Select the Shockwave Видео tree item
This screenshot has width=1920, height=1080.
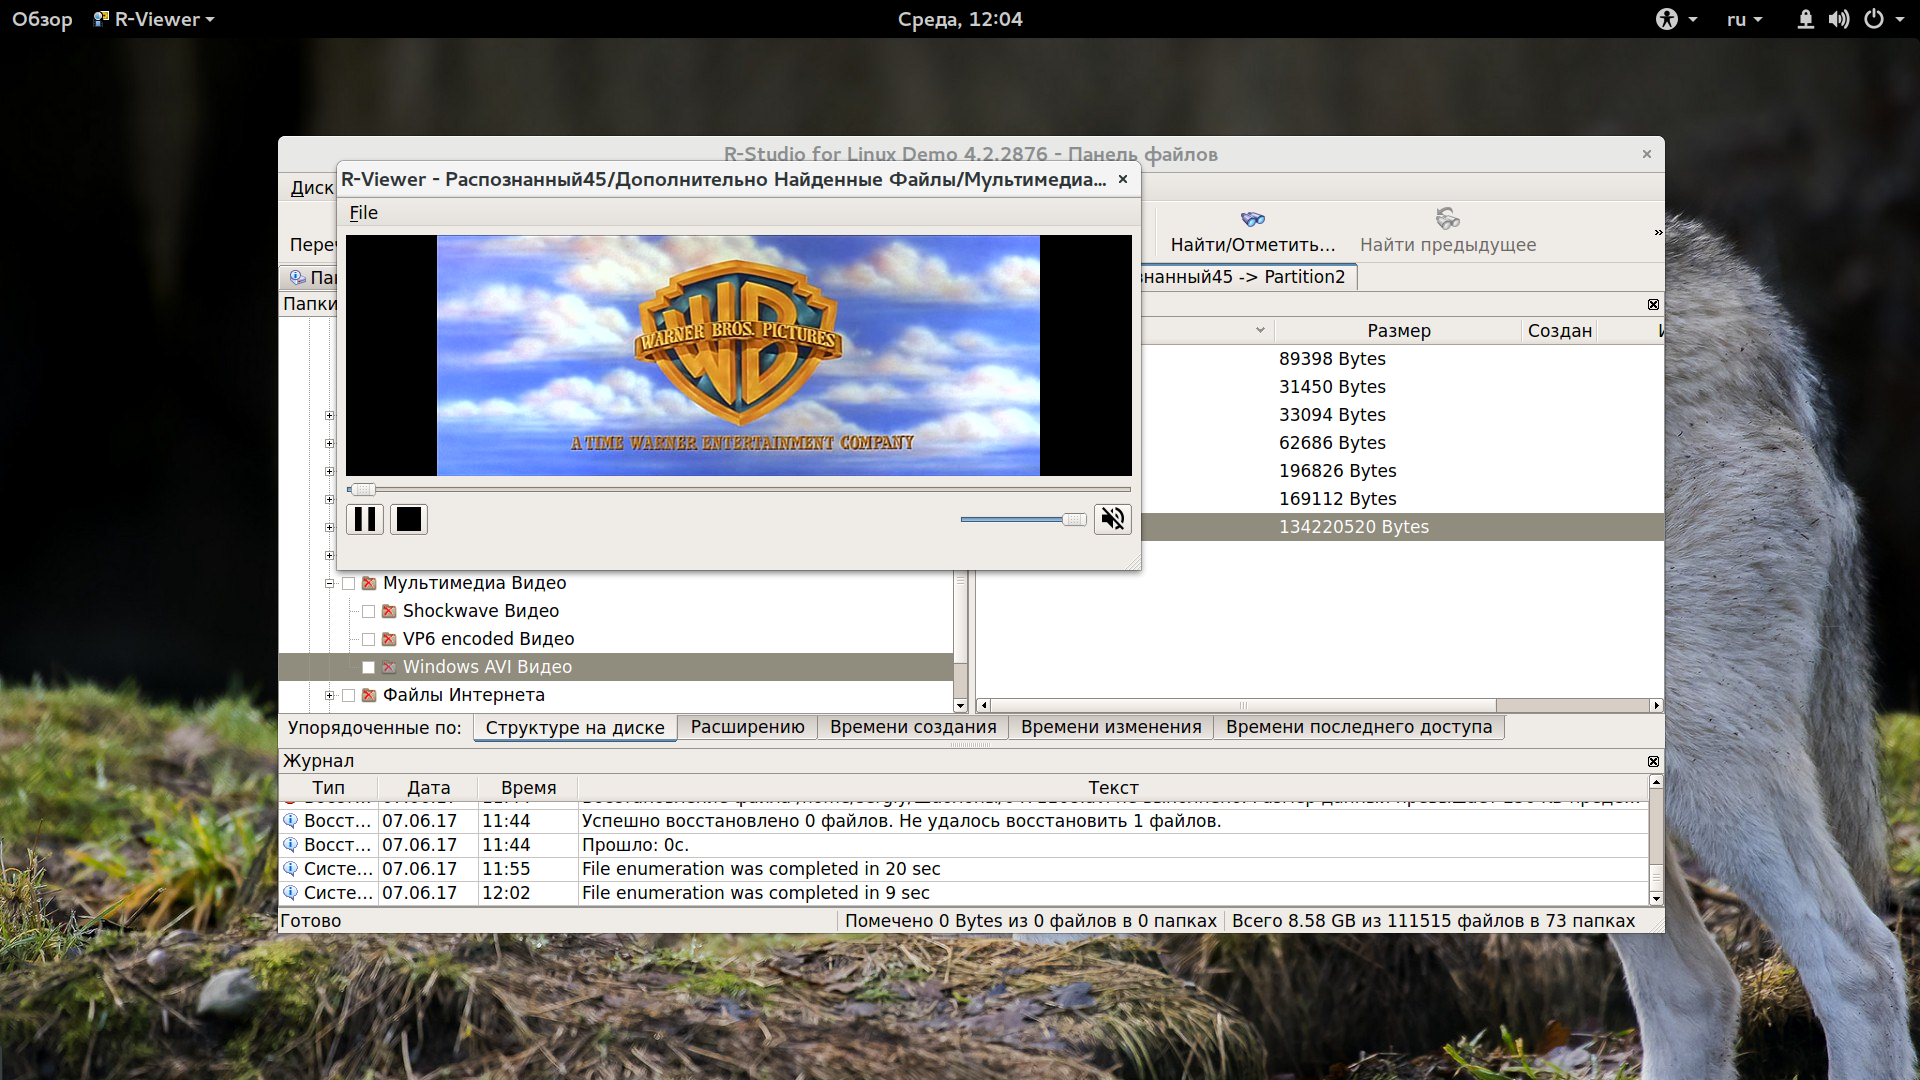[x=481, y=611]
